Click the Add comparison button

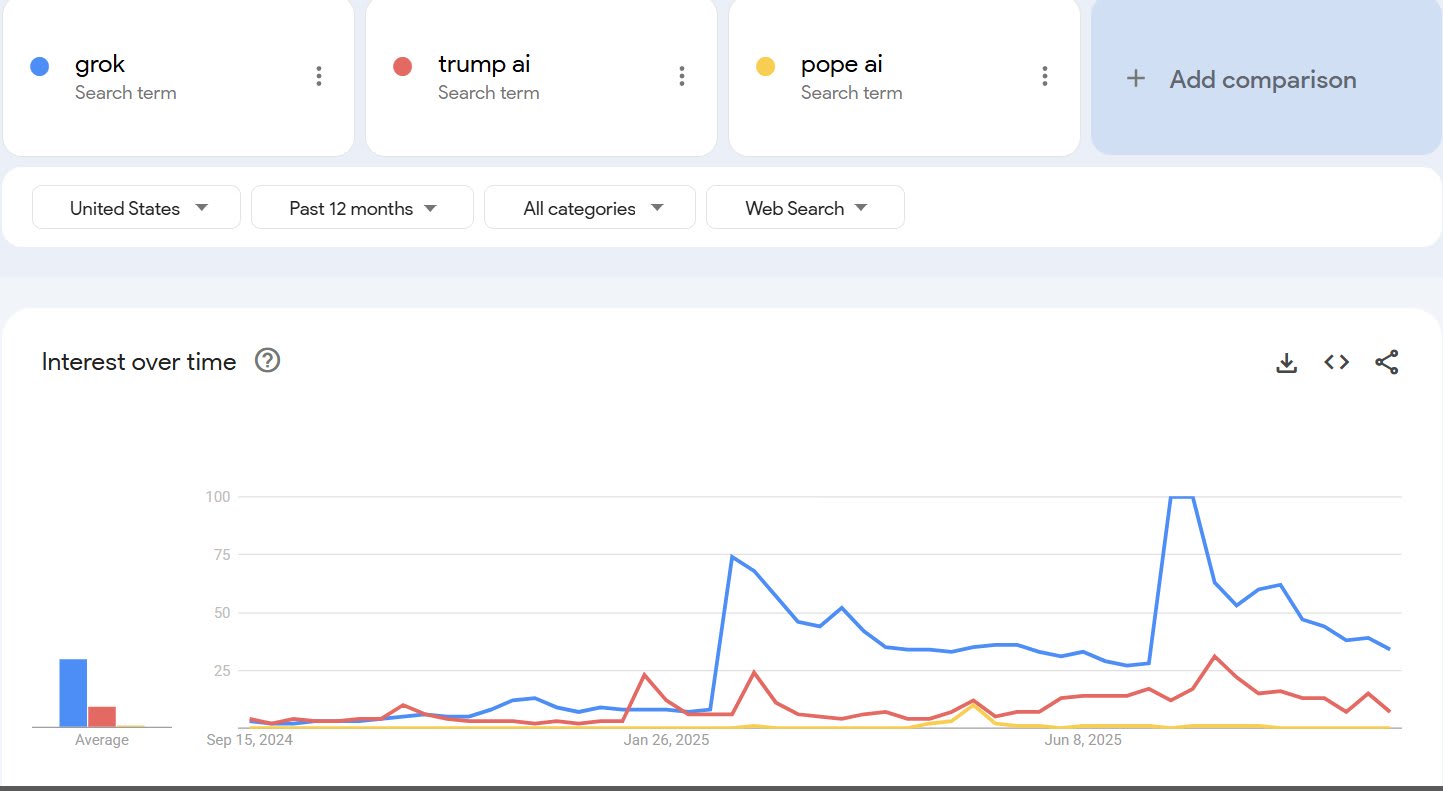pos(1262,80)
